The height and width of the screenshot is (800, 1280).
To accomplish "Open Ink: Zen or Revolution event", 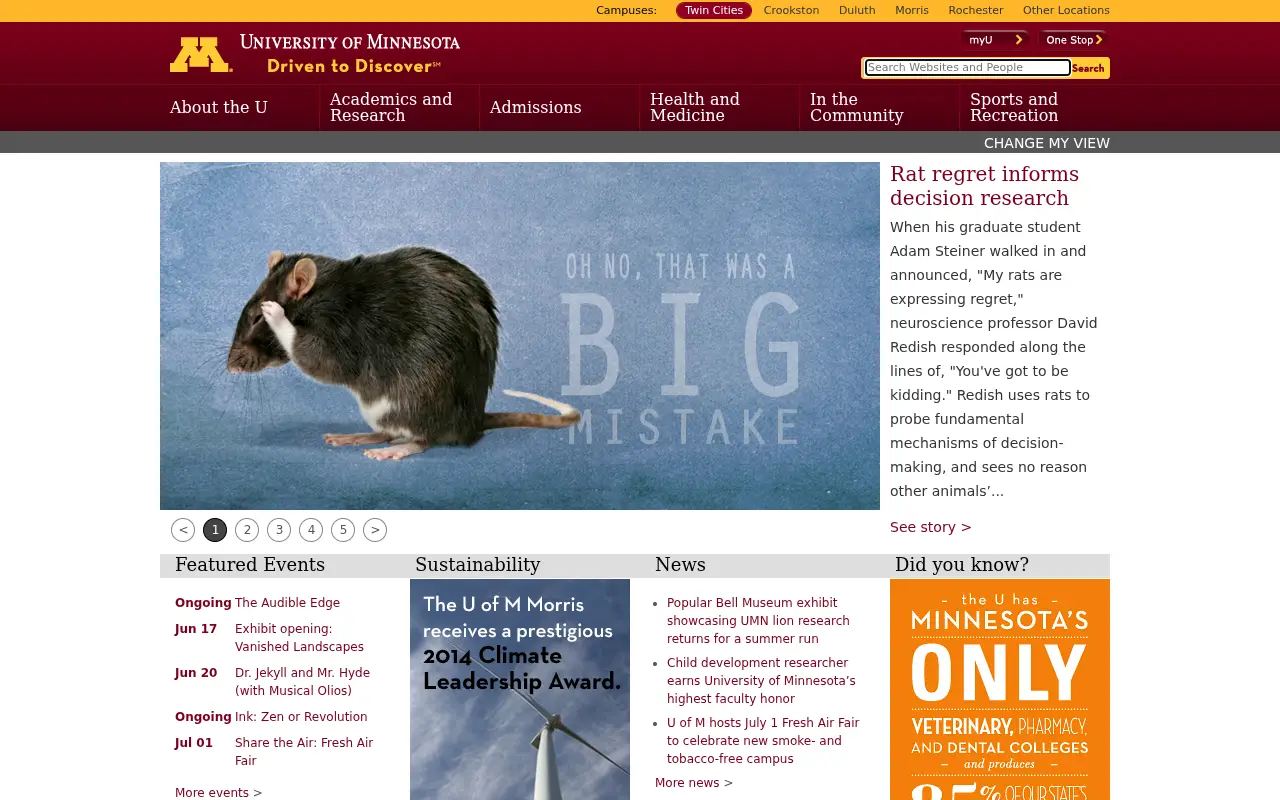I will 301,717.
